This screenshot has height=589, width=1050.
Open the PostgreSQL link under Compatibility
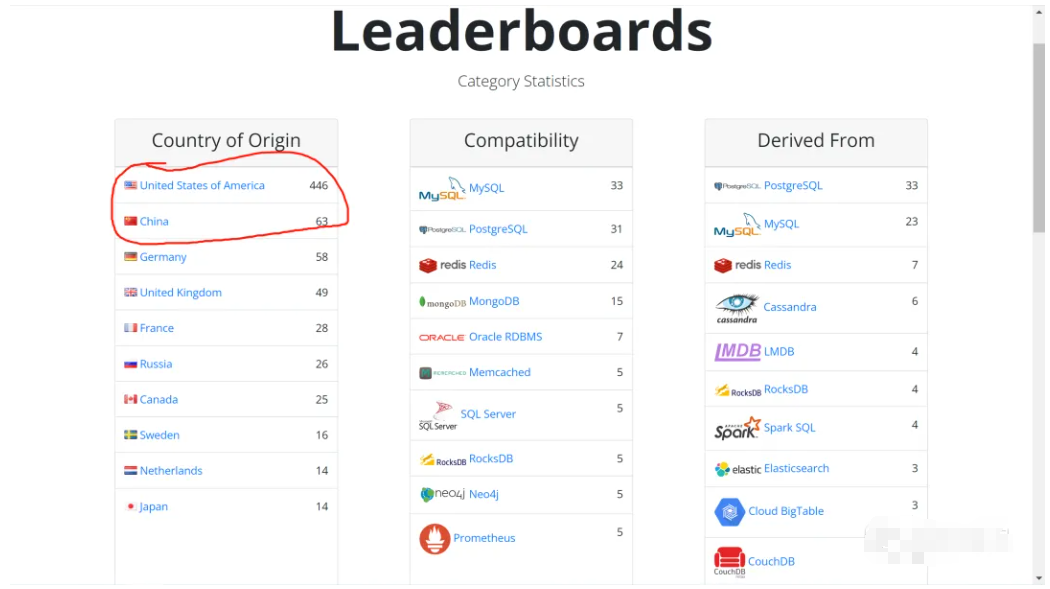point(498,229)
